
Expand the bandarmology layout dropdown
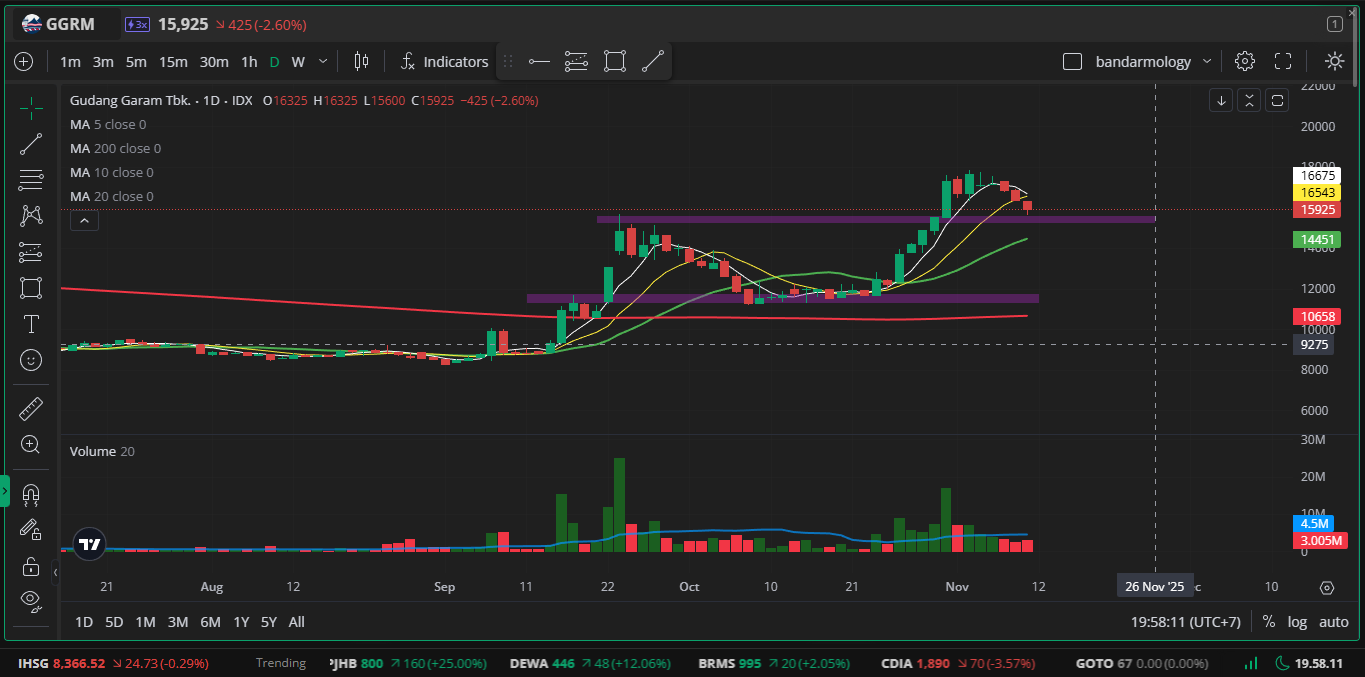(x=1207, y=61)
